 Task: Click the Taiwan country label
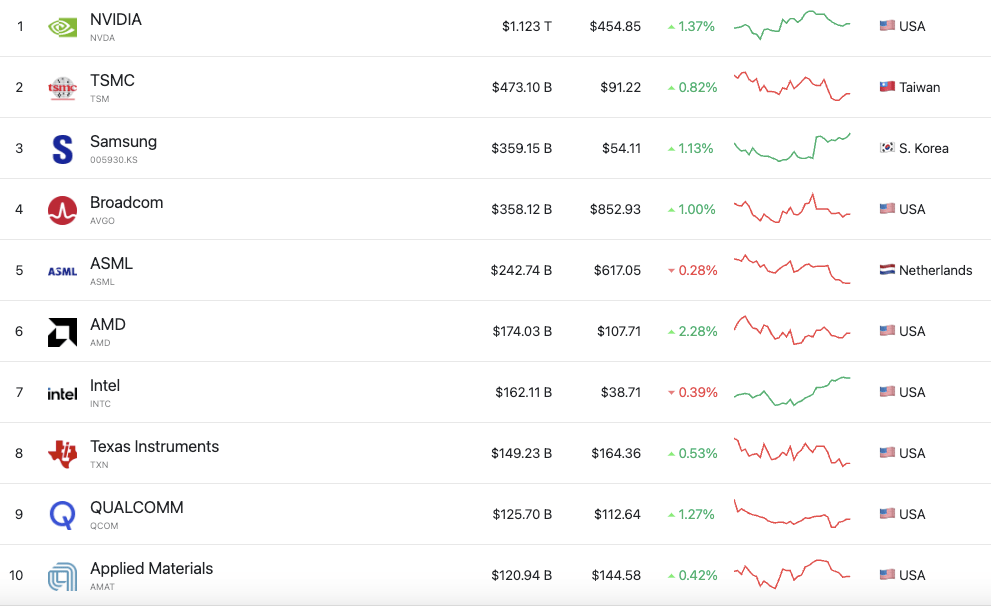[x=920, y=87]
